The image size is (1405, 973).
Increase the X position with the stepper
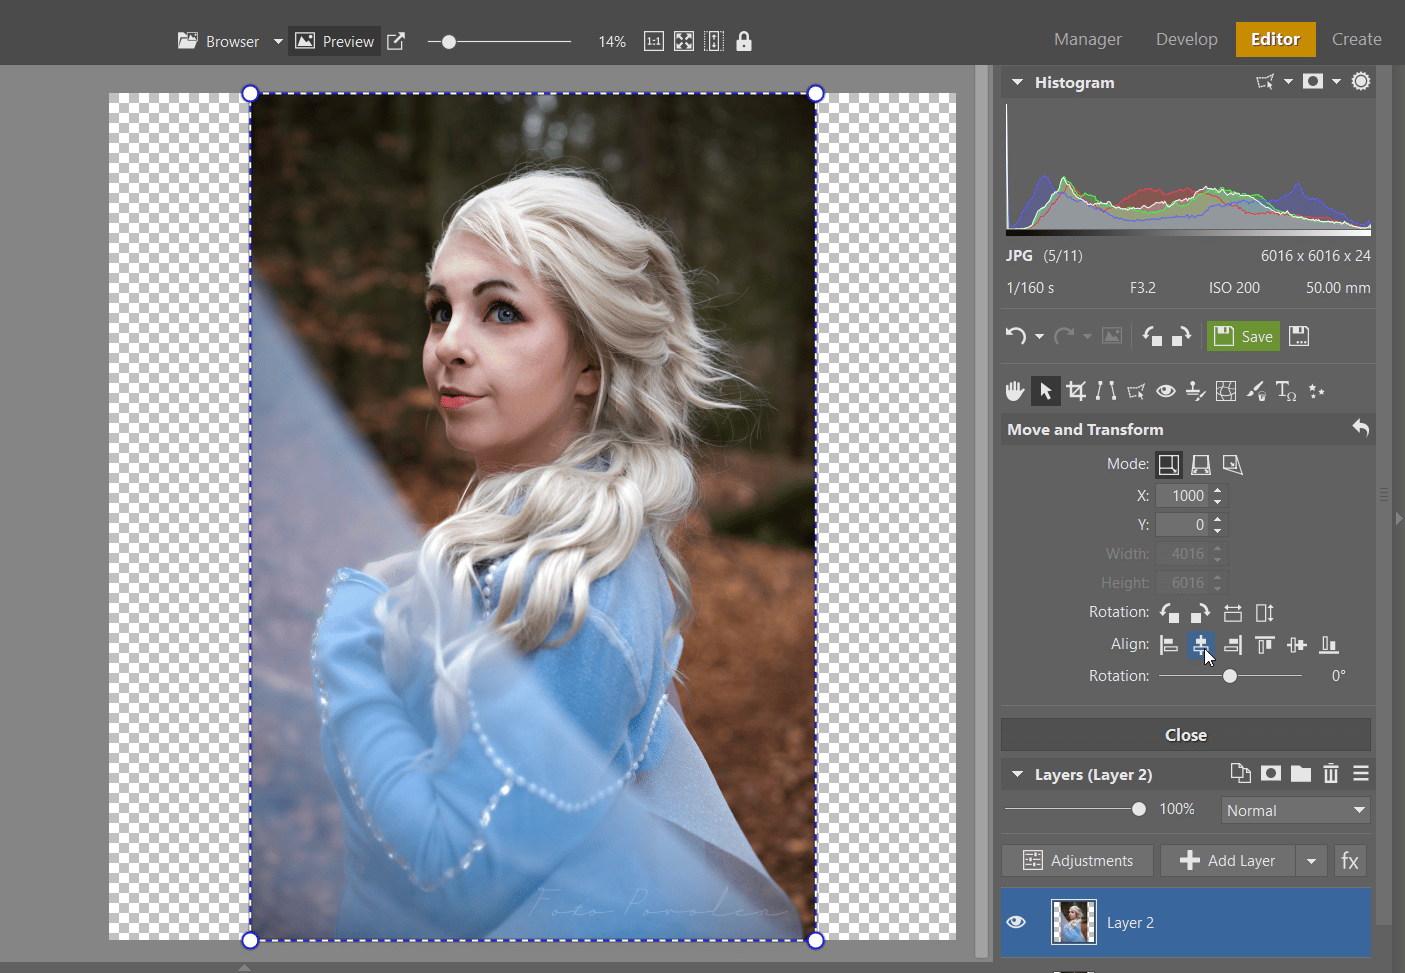coord(1217,490)
